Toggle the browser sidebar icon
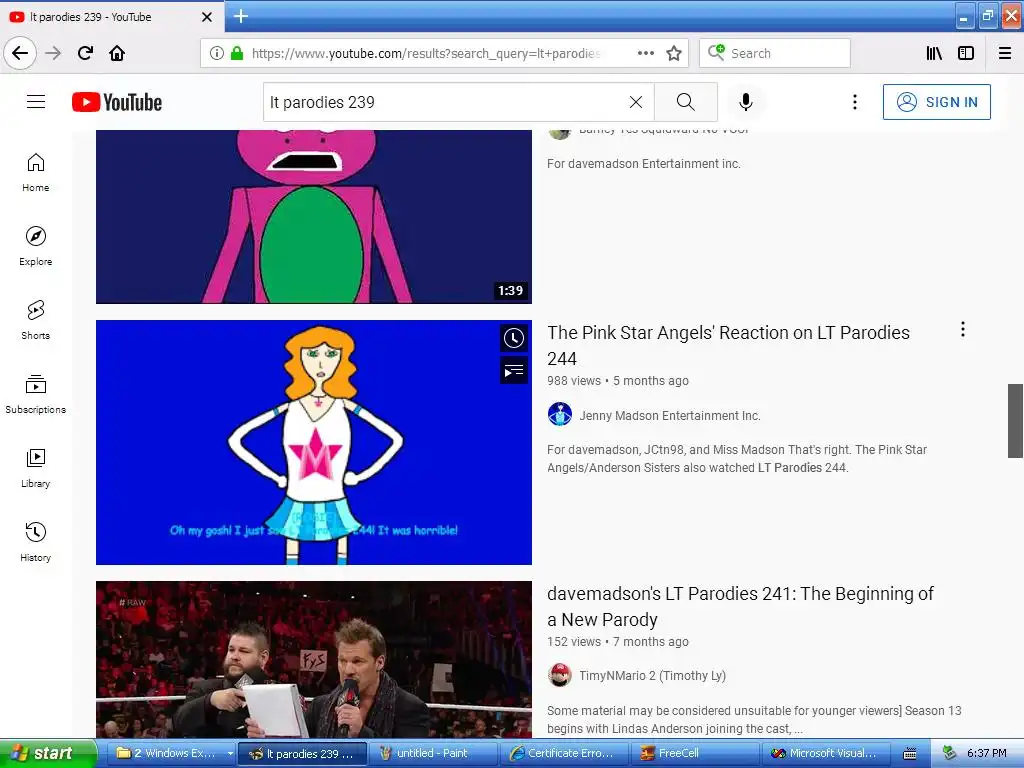 (x=966, y=53)
